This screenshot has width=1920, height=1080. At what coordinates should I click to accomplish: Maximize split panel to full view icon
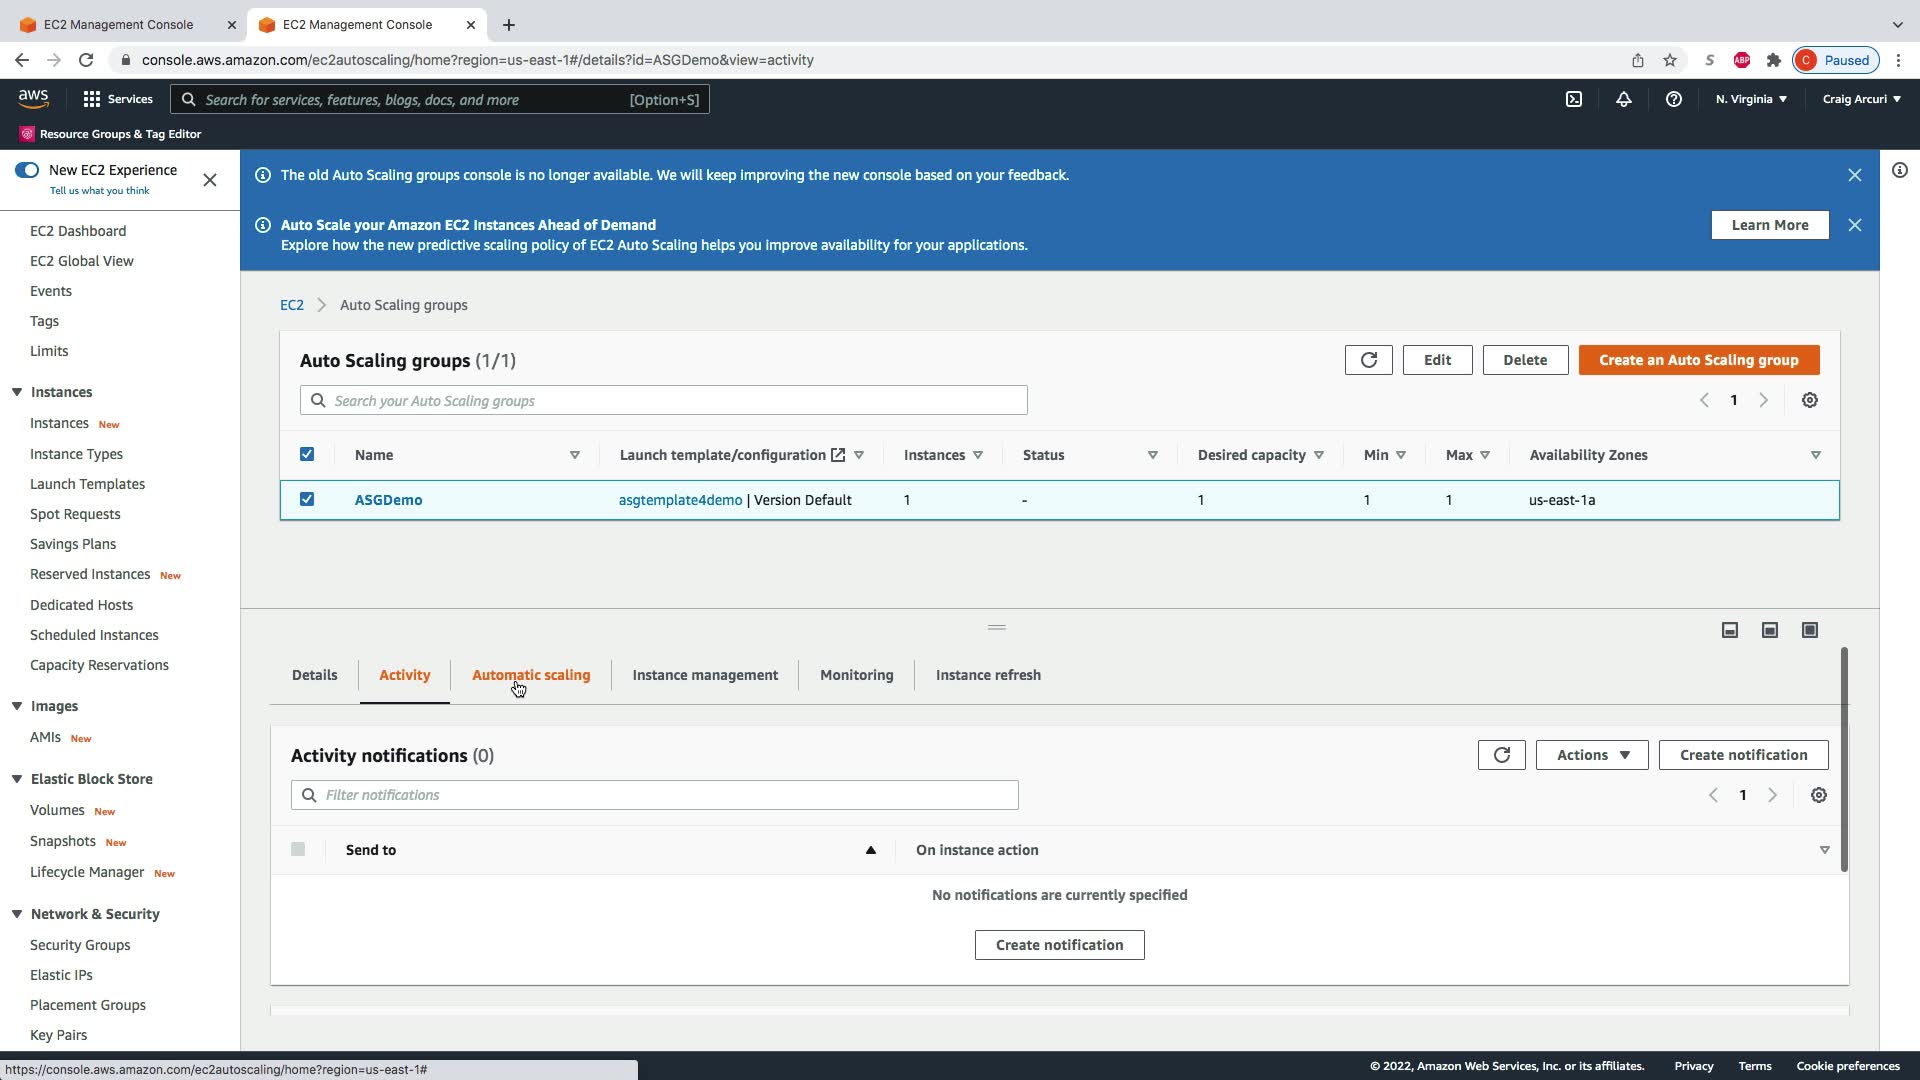point(1809,630)
